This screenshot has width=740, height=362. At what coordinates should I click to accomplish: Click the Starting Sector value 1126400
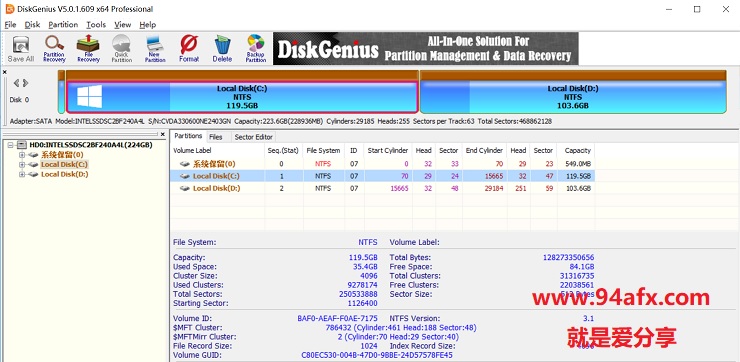point(362,303)
